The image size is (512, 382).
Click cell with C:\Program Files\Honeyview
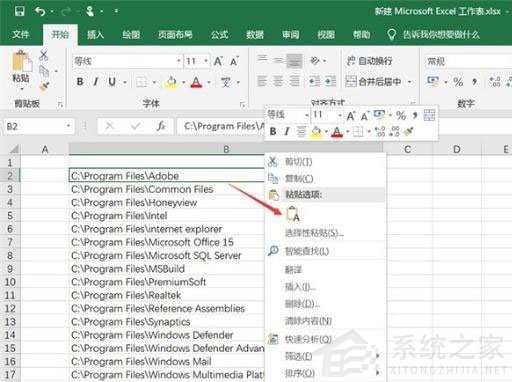click(167, 203)
